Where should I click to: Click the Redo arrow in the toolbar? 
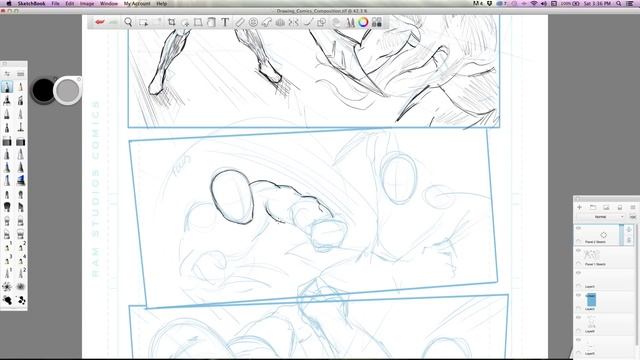[x=113, y=22]
